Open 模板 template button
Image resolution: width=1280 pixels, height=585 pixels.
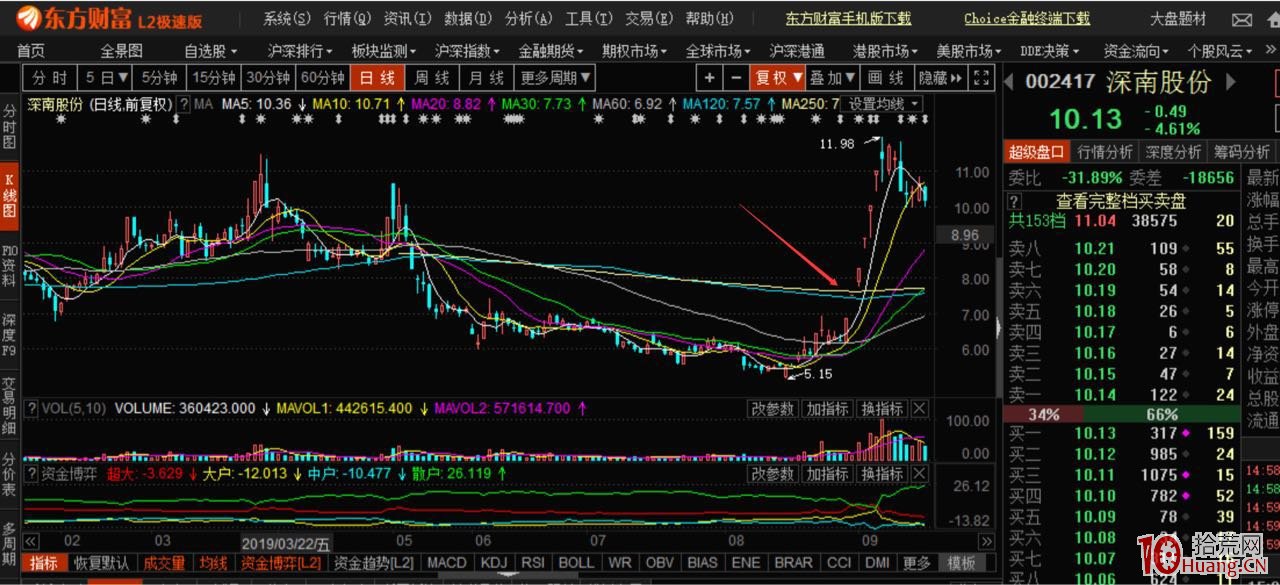[960, 563]
